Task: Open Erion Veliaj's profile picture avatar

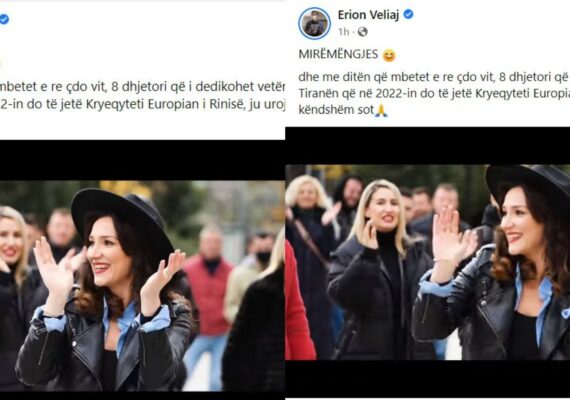Action: coord(314,23)
